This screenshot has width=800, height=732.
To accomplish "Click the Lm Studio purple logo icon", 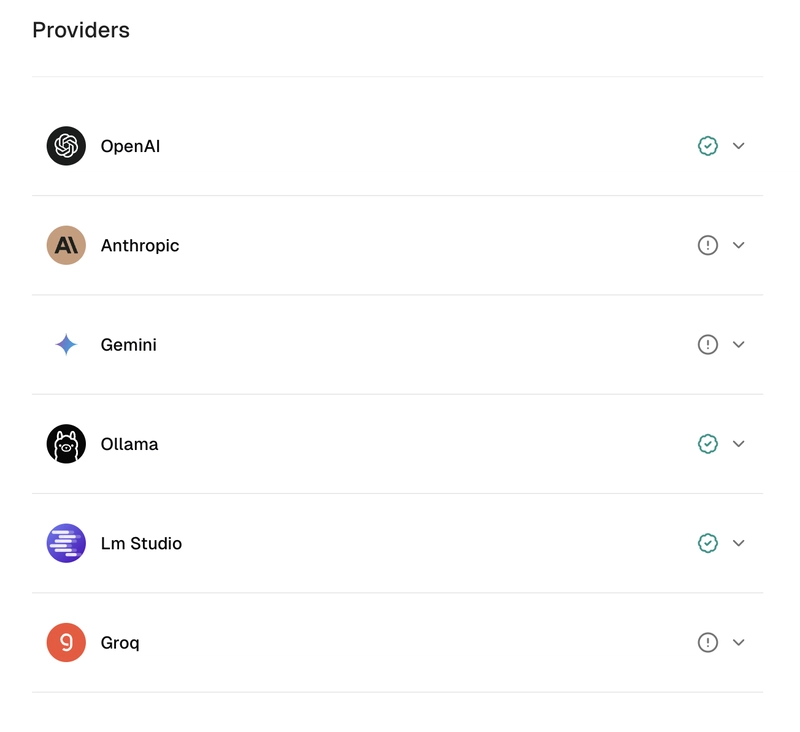I will coord(66,543).
